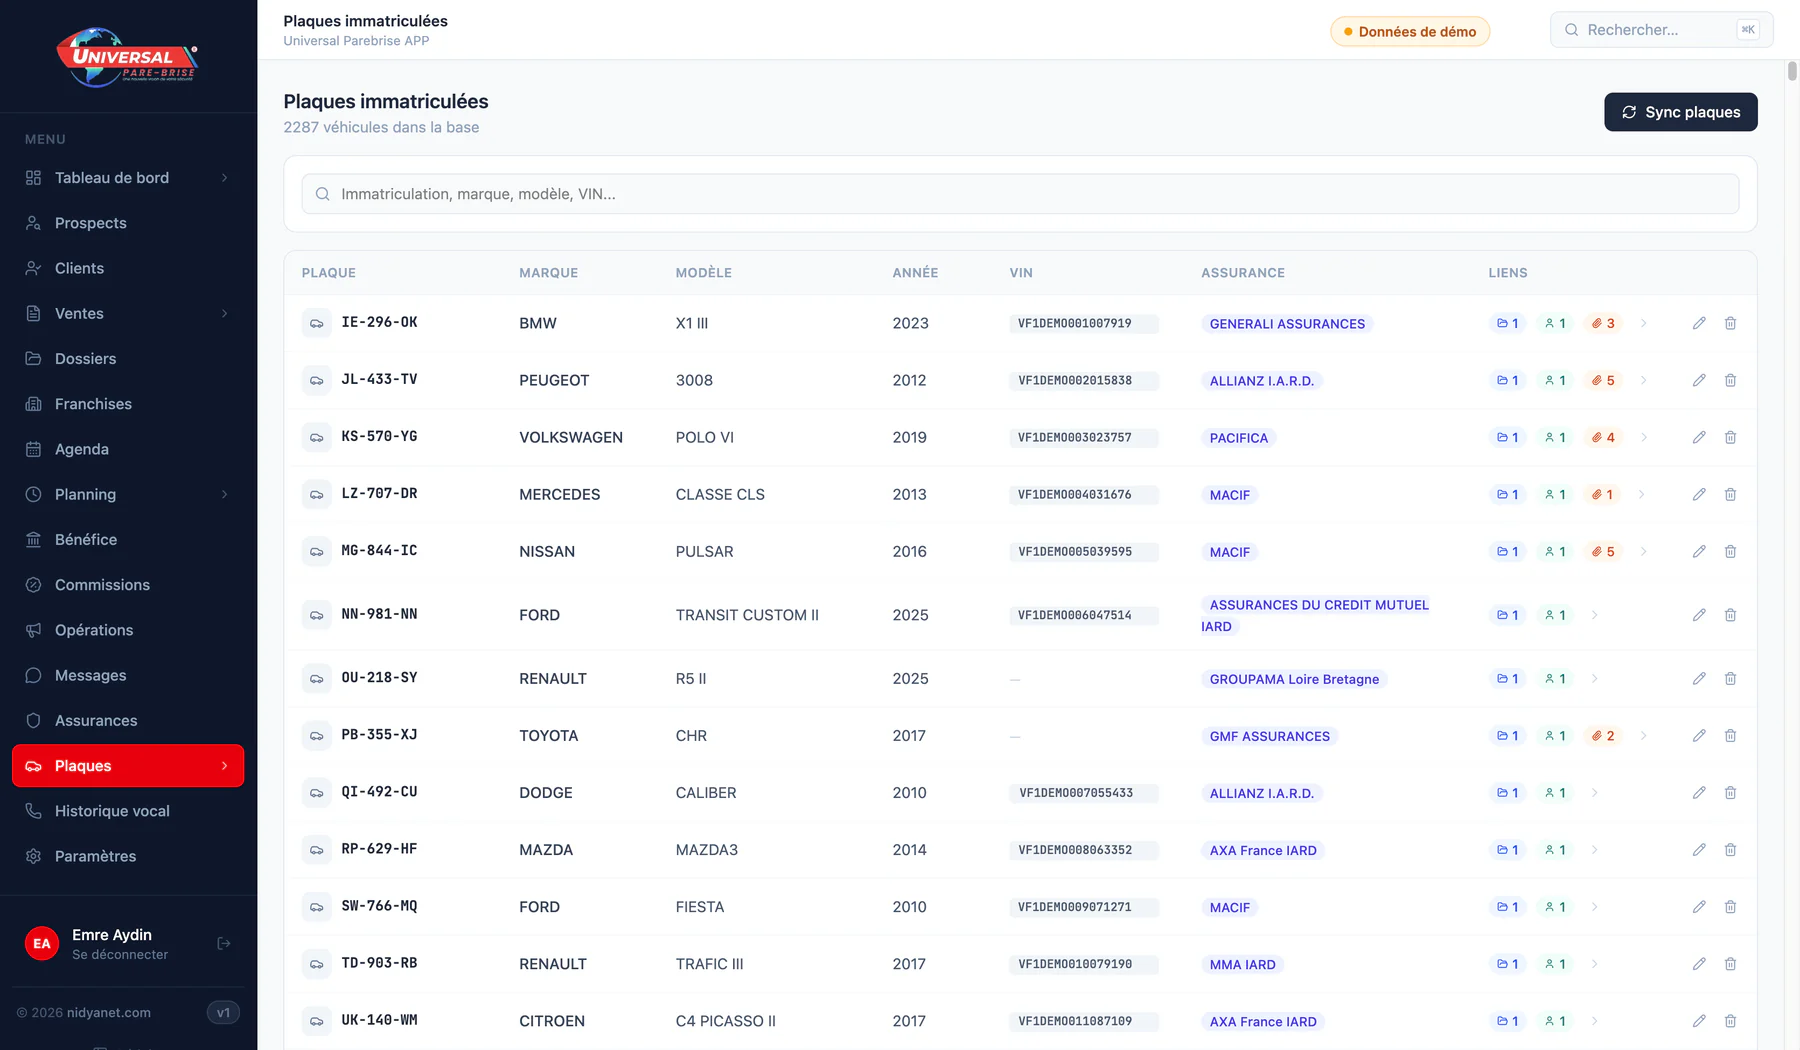This screenshot has width=1800, height=1050.
Task: Open the Commissions menu item
Action: tap(128, 584)
